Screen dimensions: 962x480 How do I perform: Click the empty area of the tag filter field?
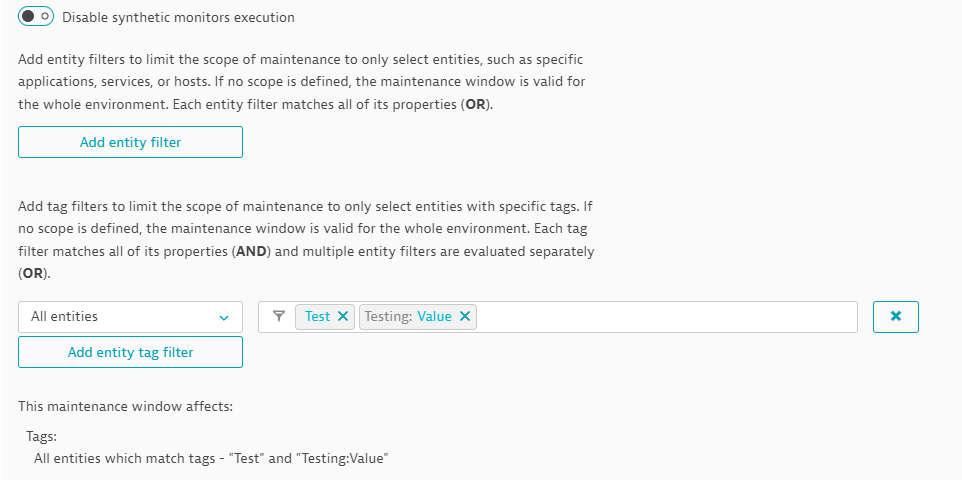(x=665, y=317)
